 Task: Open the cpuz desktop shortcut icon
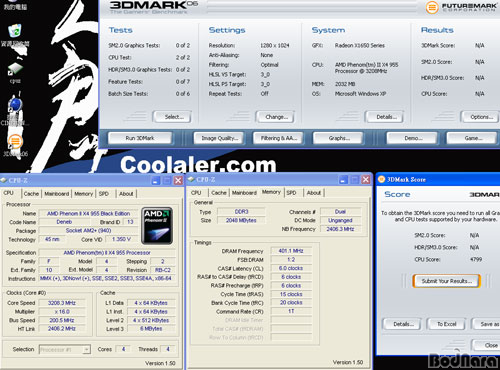(x=15, y=69)
